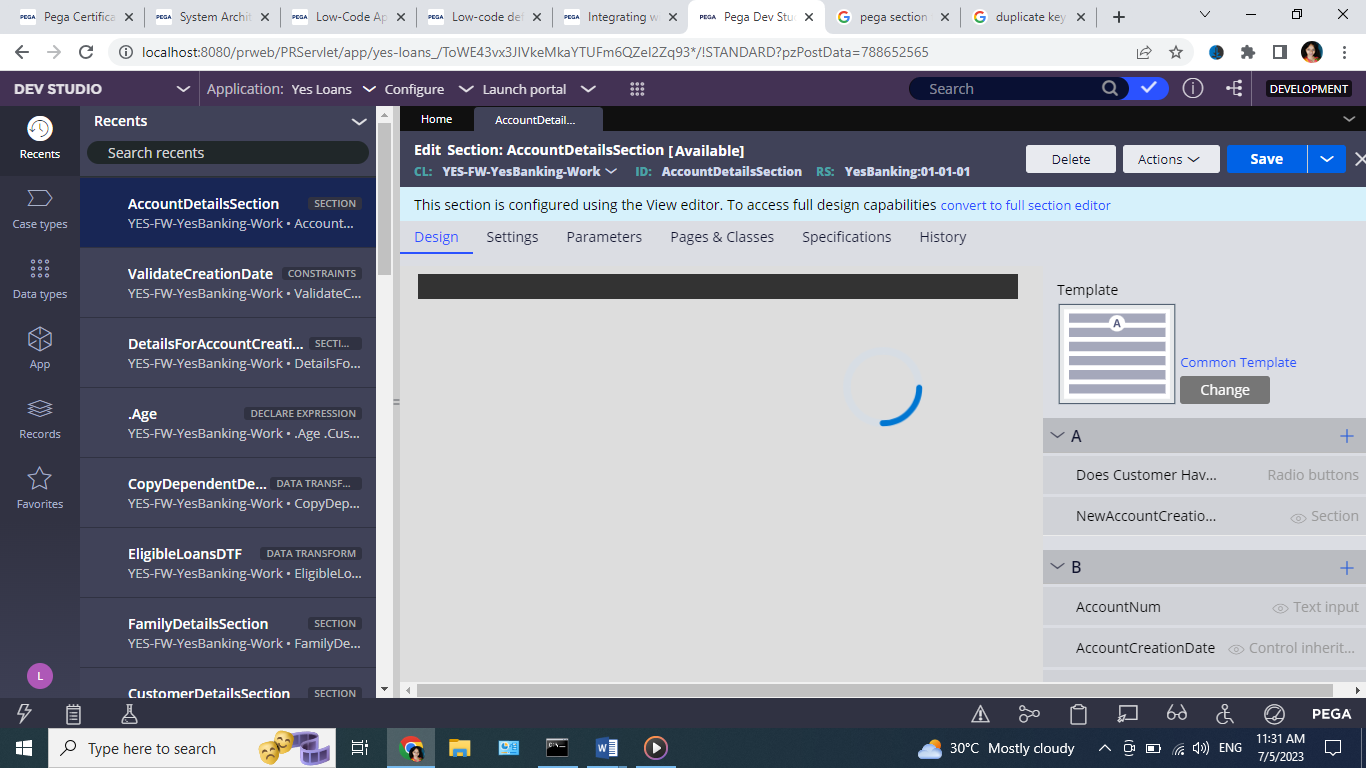
Task: Add a field to region B with plus
Action: 1346,567
